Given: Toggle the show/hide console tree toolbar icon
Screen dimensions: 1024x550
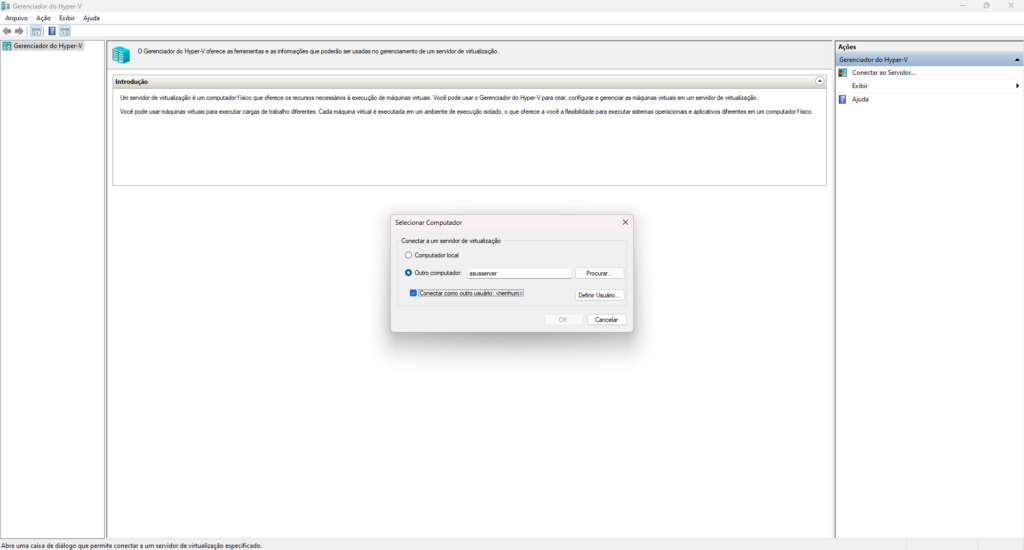Looking at the screenshot, I should pos(36,31).
